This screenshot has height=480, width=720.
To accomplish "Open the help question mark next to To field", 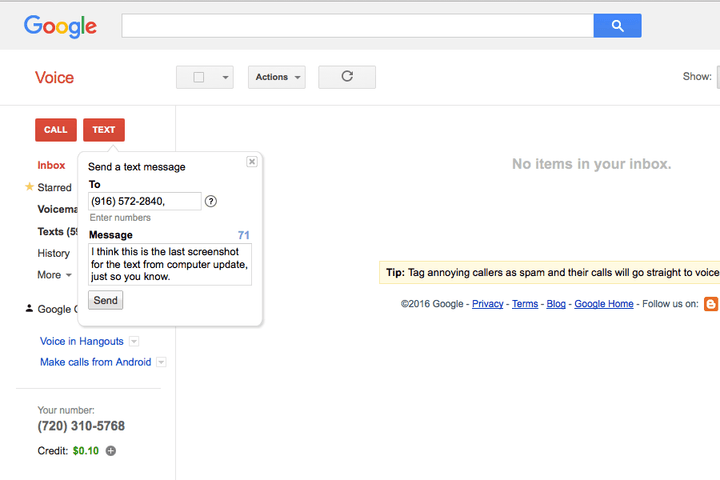I will coord(211,201).
